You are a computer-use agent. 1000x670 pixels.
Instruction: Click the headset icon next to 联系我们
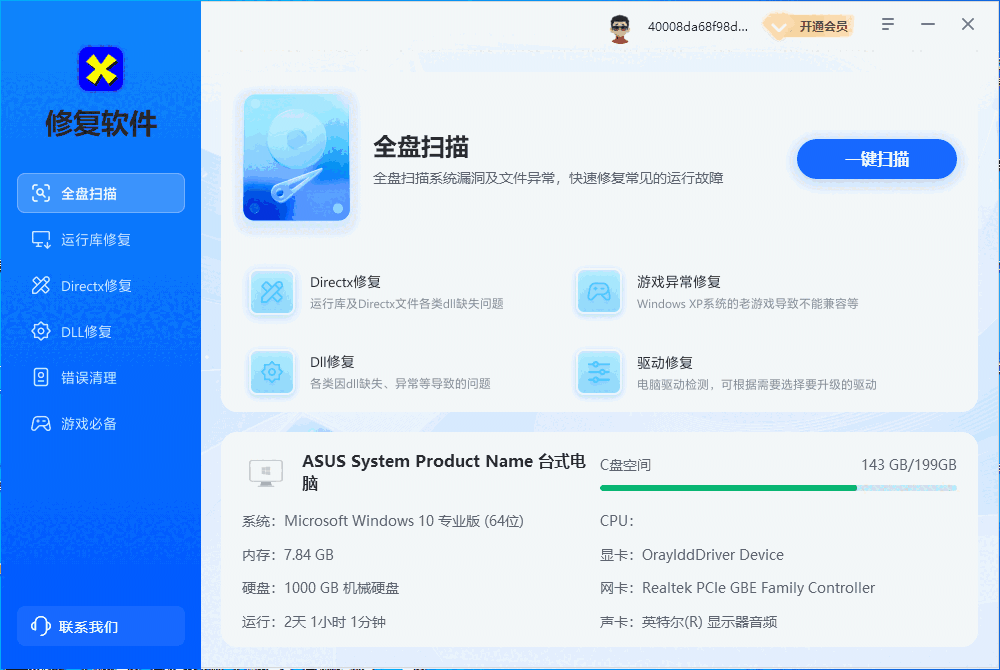pos(39,625)
